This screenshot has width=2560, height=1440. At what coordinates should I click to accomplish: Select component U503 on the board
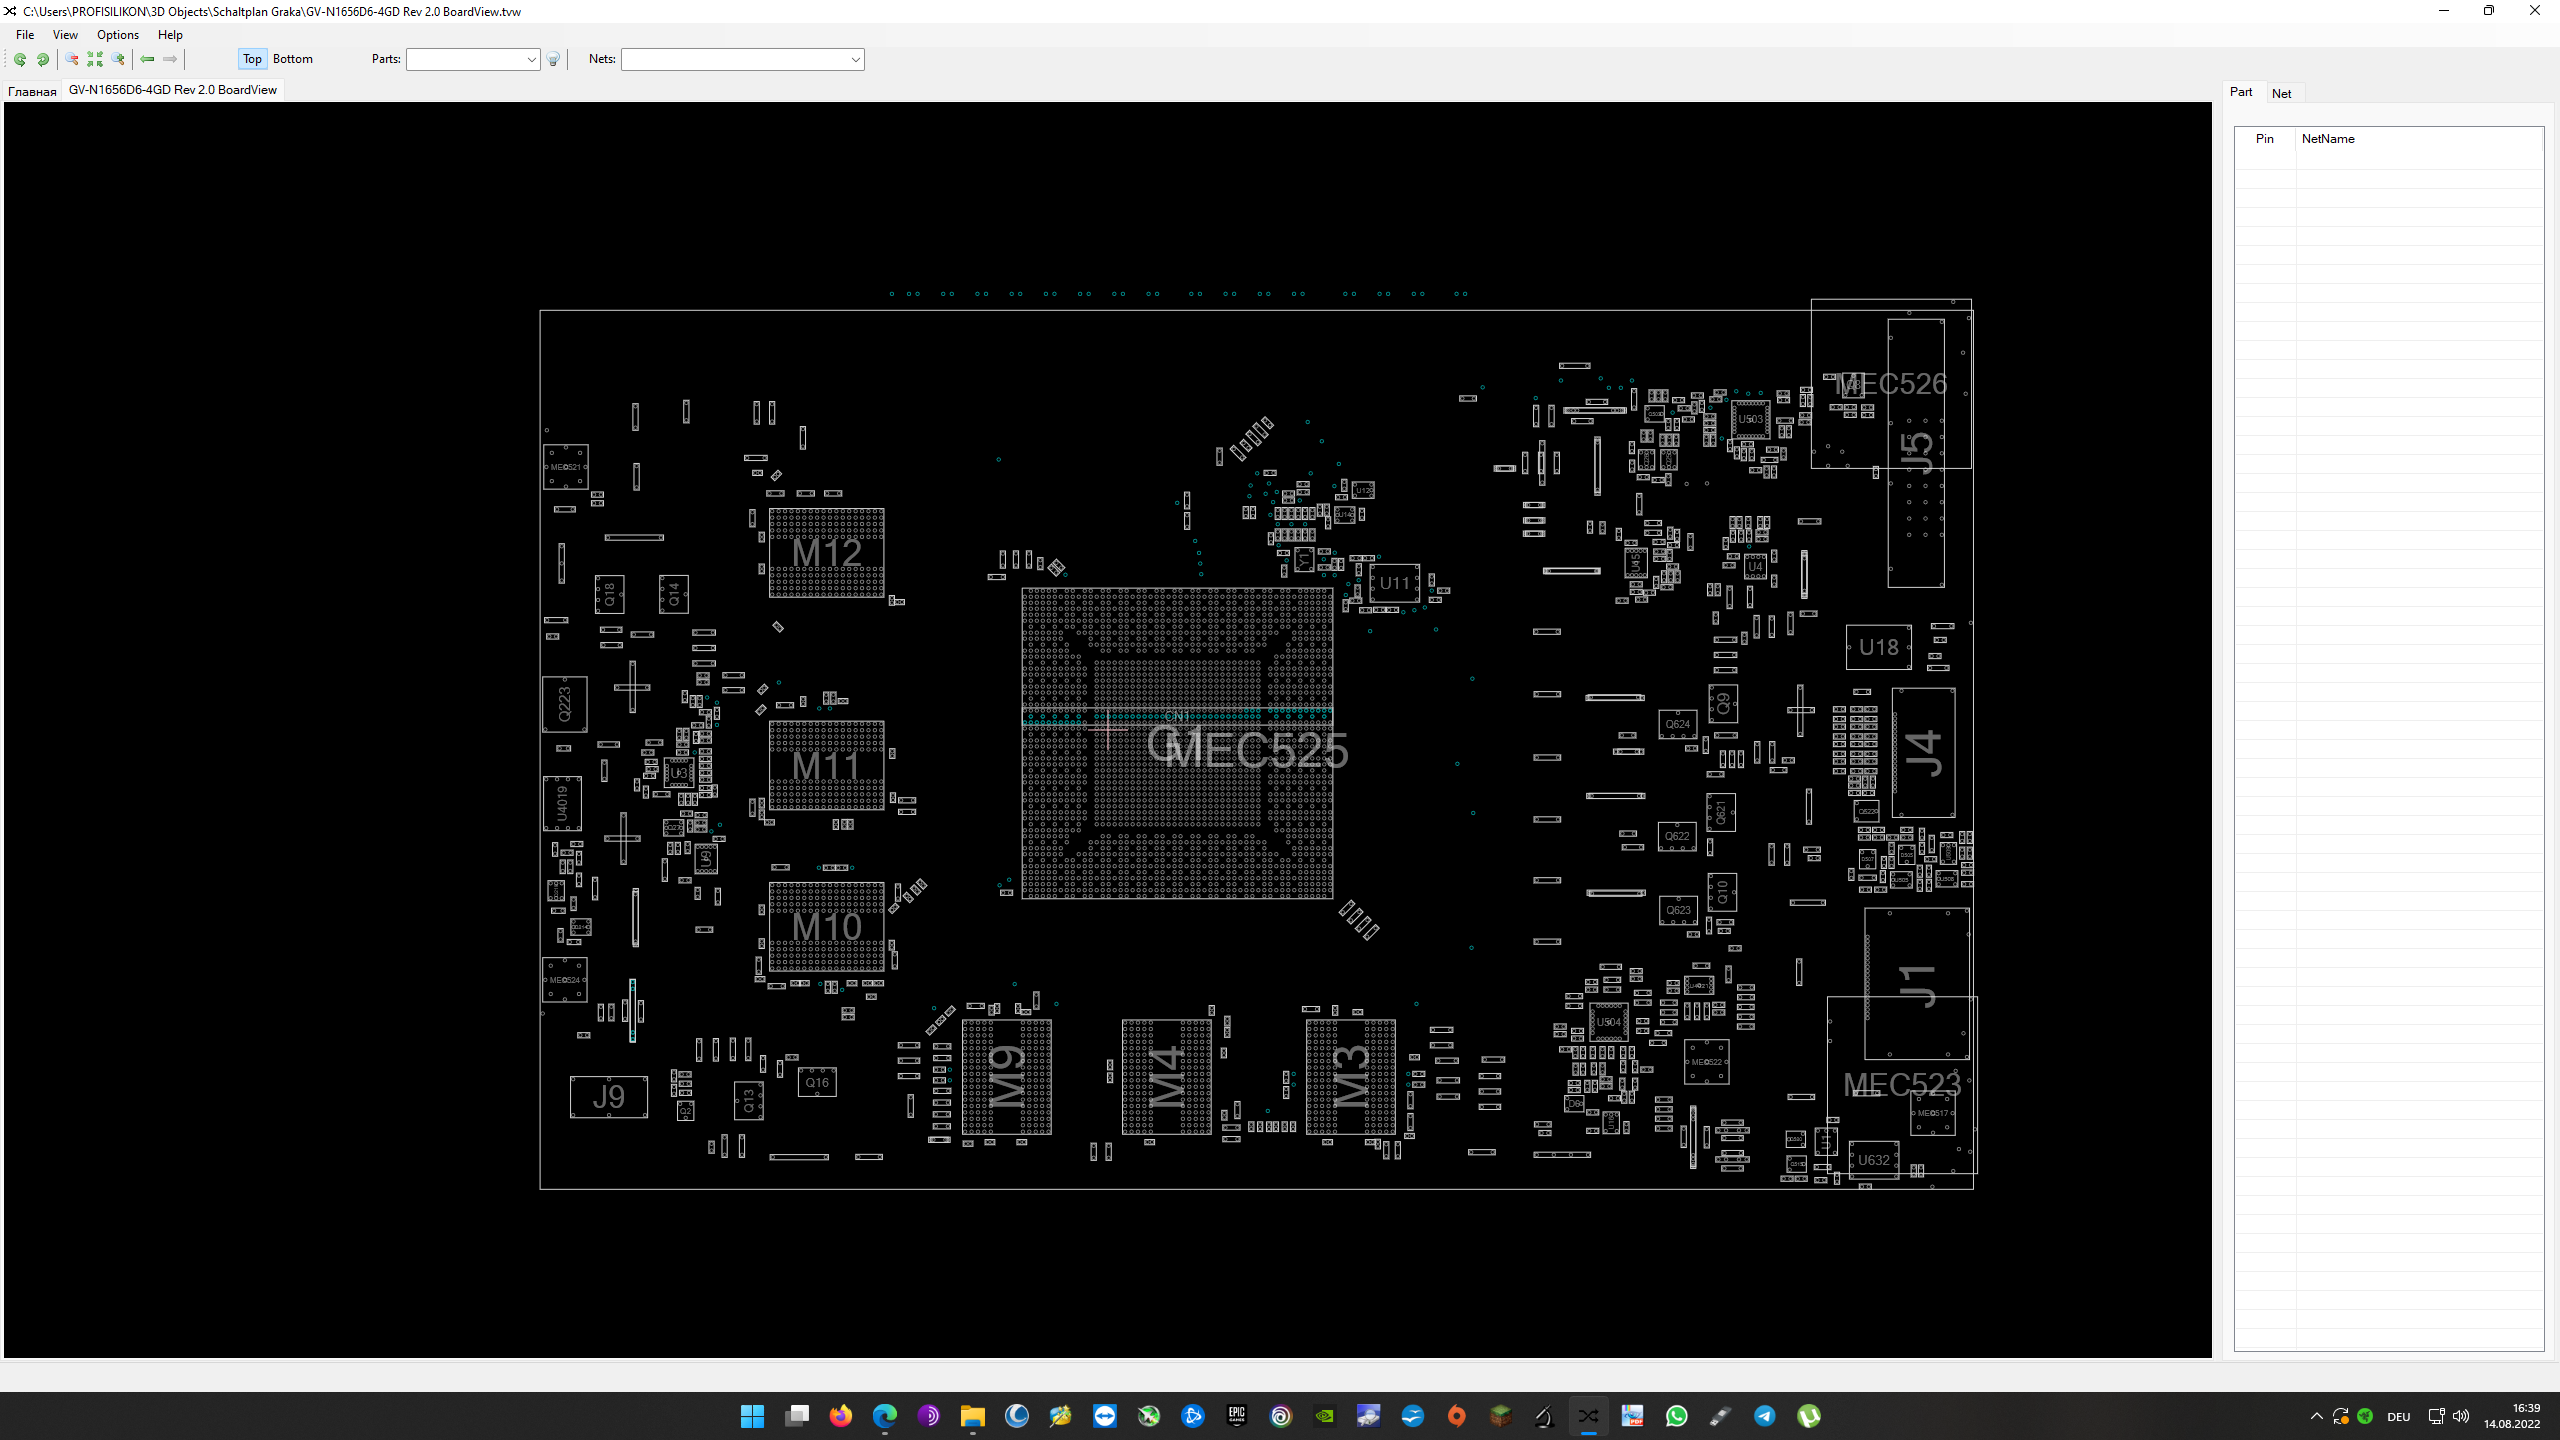point(1750,420)
